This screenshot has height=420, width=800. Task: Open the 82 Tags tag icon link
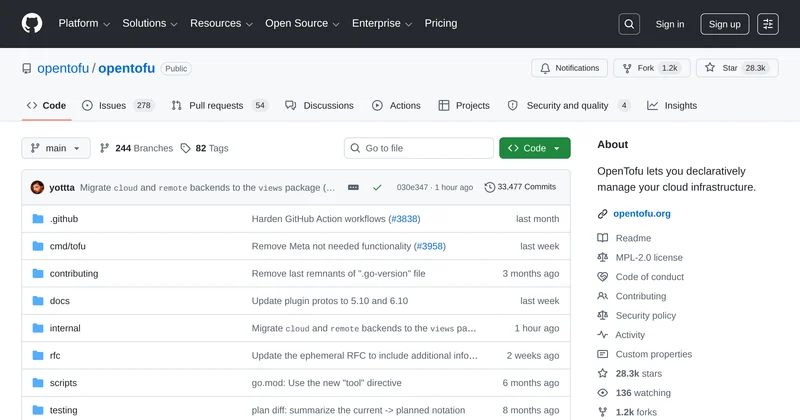click(x=204, y=148)
